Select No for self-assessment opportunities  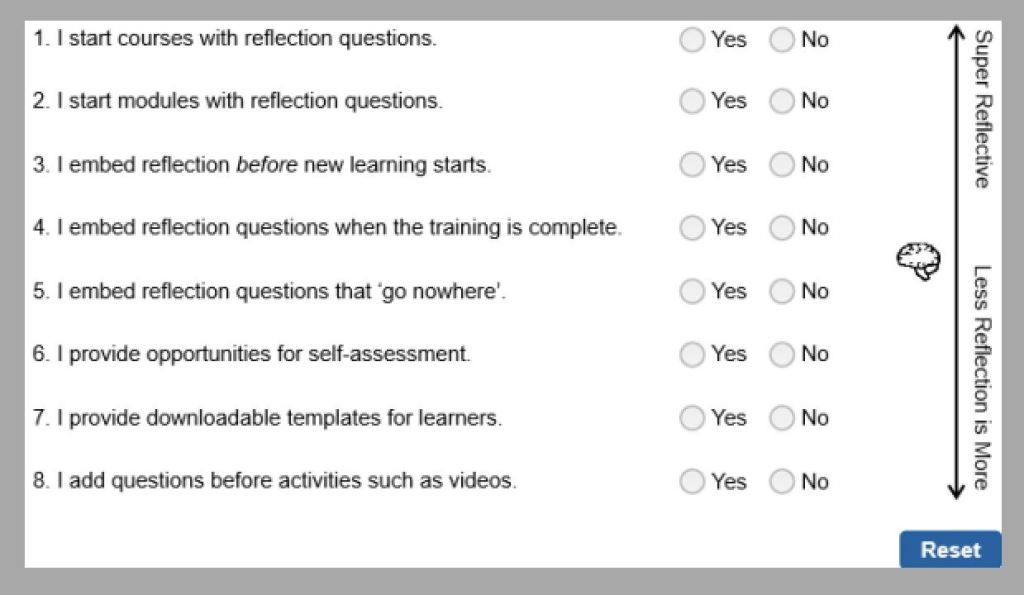coord(782,354)
